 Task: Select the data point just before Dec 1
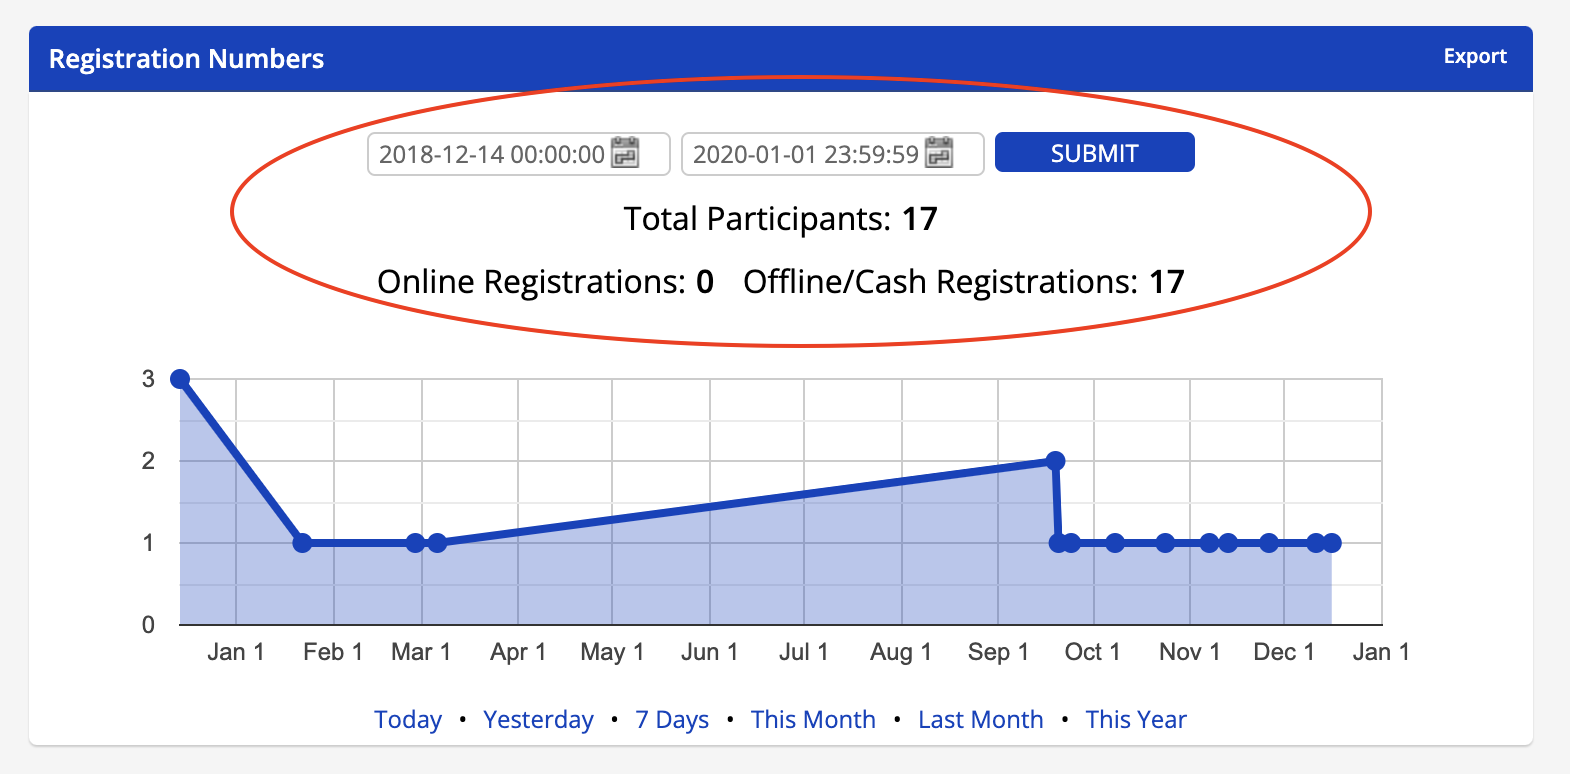pos(1268,543)
